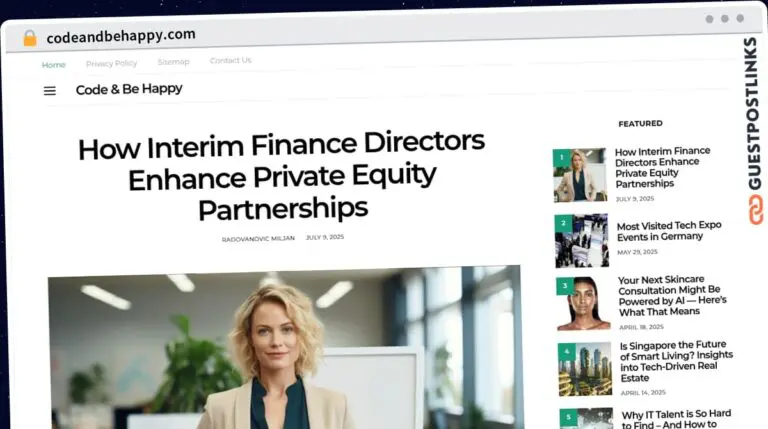Click the green number 3 badge
768x429 pixels.
pos(565,286)
